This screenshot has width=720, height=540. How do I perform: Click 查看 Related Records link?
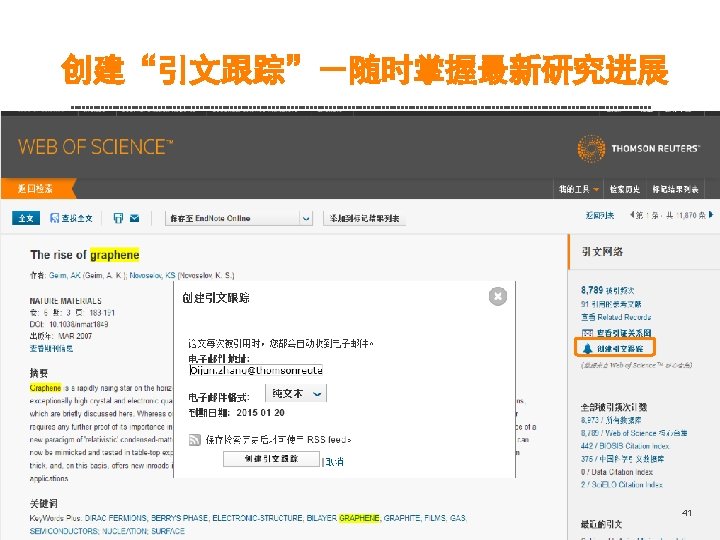(616, 317)
